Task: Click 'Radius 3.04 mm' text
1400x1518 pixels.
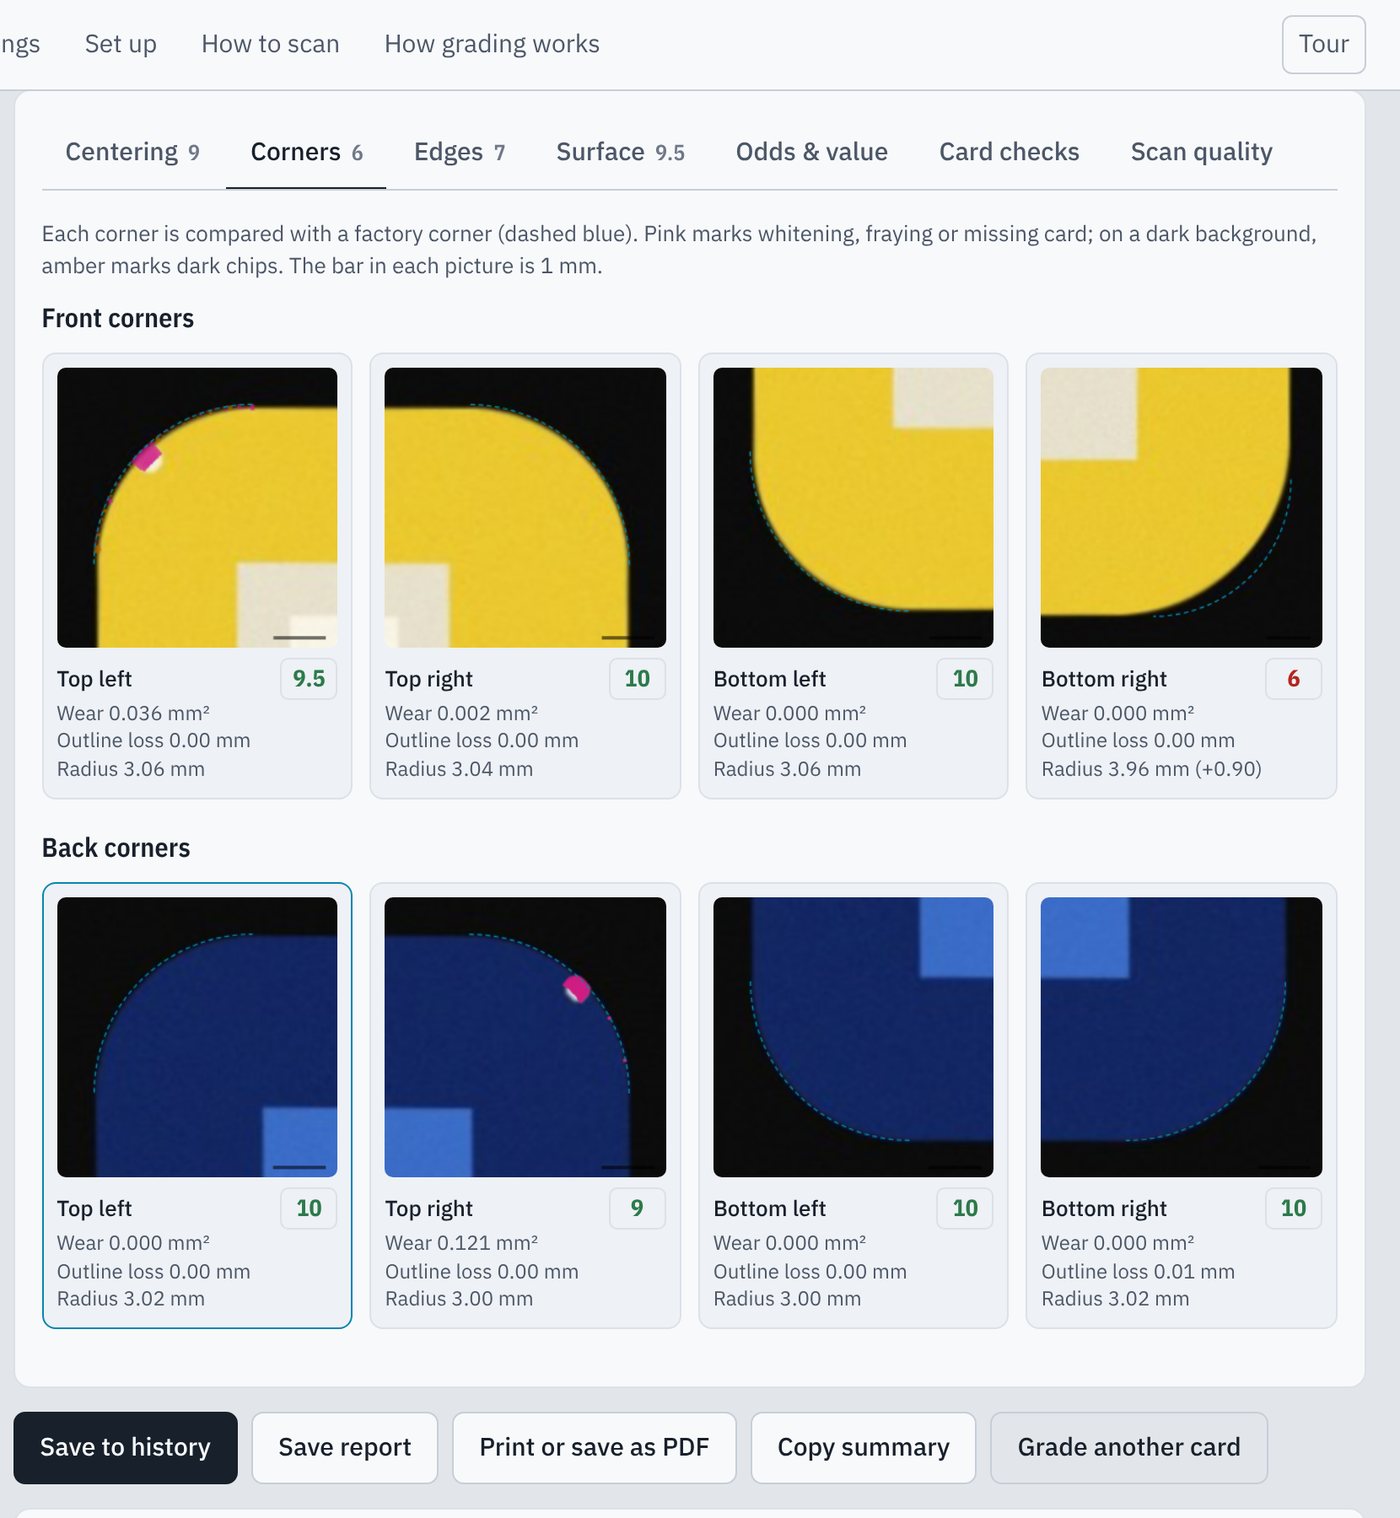Action: pyautogui.click(x=459, y=769)
